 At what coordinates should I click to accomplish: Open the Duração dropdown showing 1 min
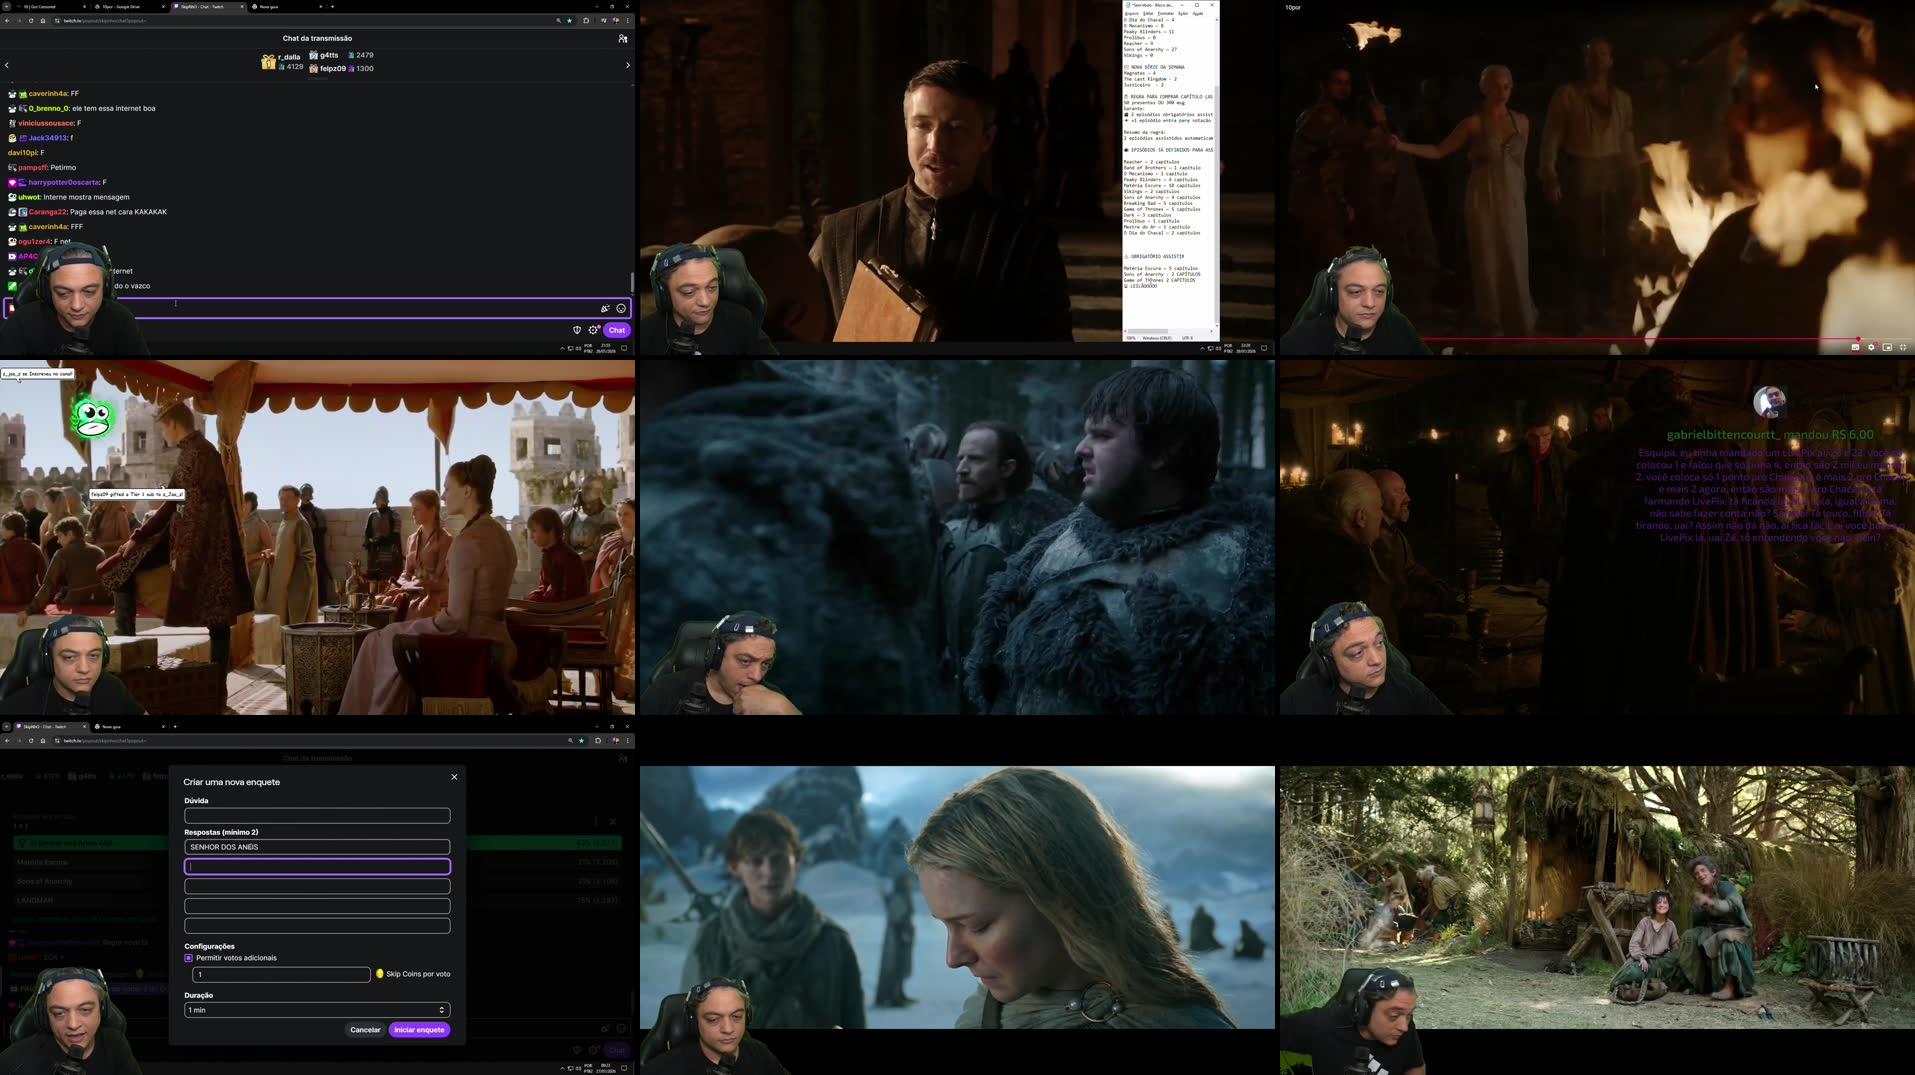coord(317,1010)
